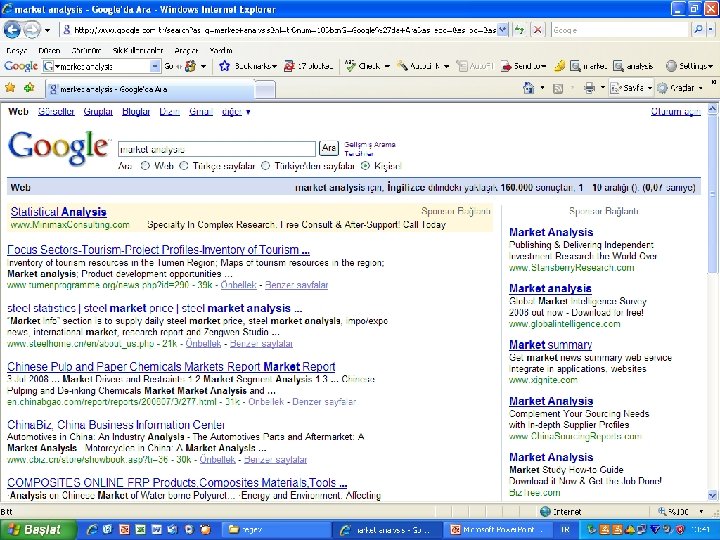Open the Sık Kullanılanlar menu
This screenshot has width=720, height=540.
pyautogui.click(x=138, y=51)
